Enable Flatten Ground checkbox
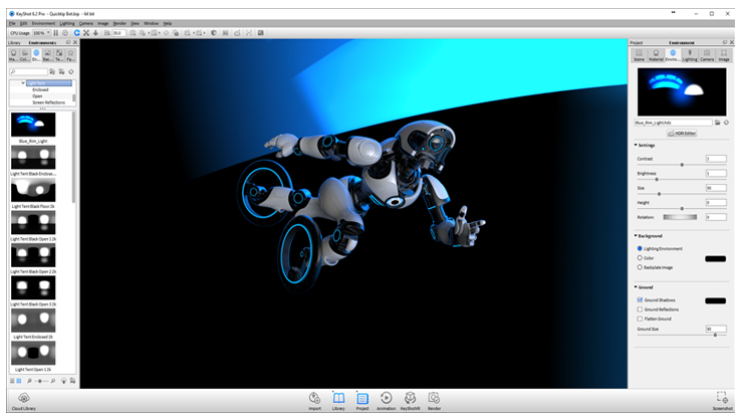 point(640,319)
